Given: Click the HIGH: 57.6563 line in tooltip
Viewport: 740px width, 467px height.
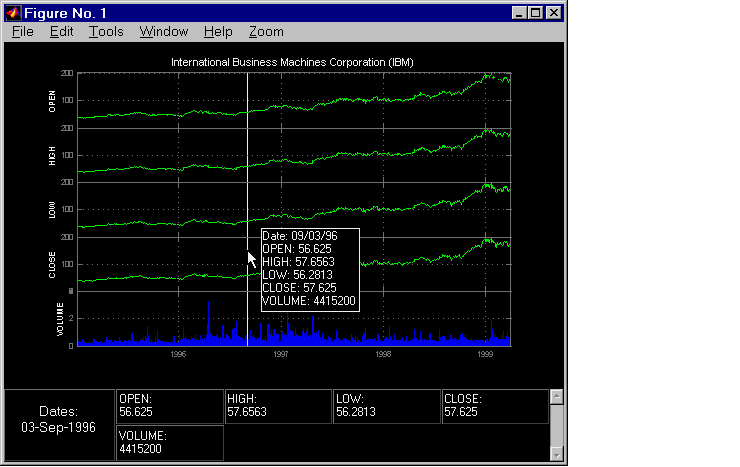Looking at the screenshot, I should click(298, 262).
